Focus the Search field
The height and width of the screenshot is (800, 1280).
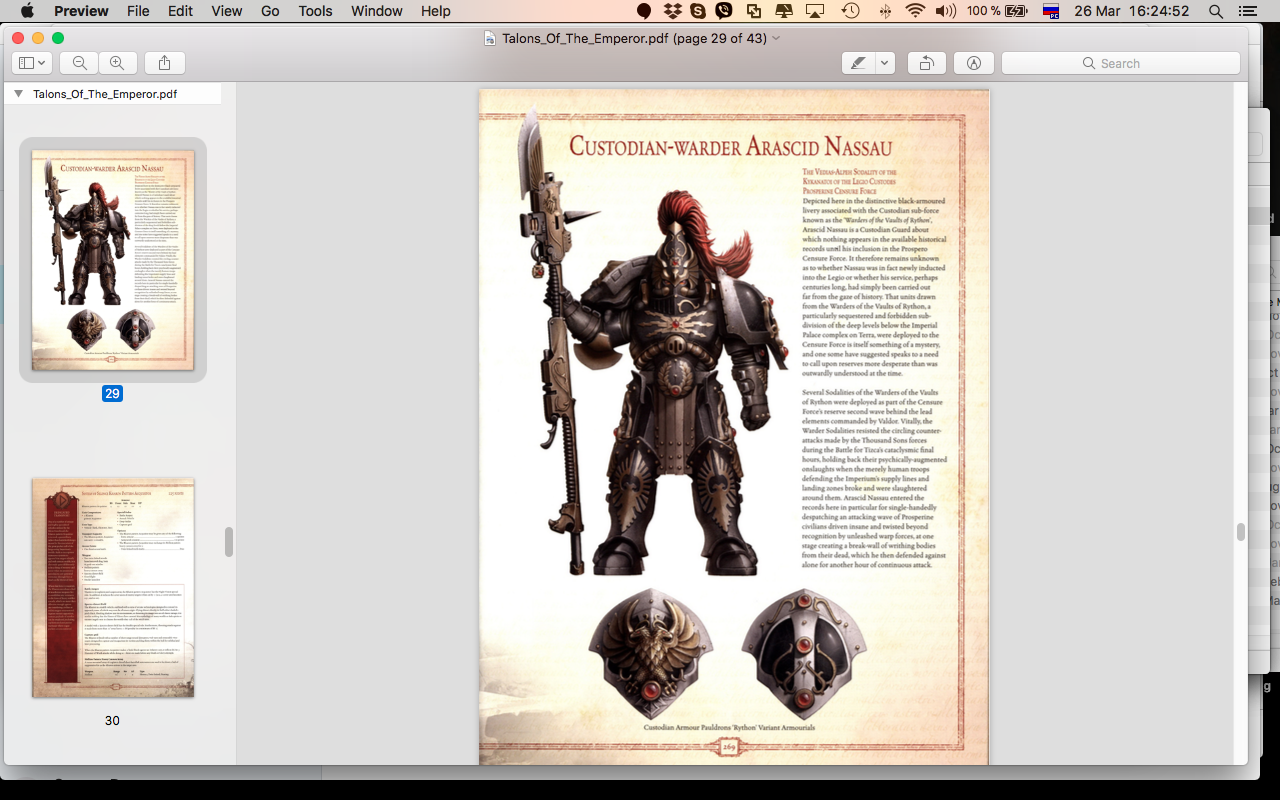coord(1121,63)
